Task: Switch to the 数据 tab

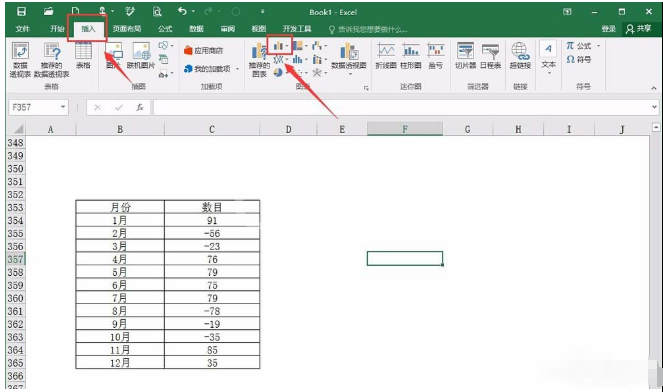Action: 196,29
